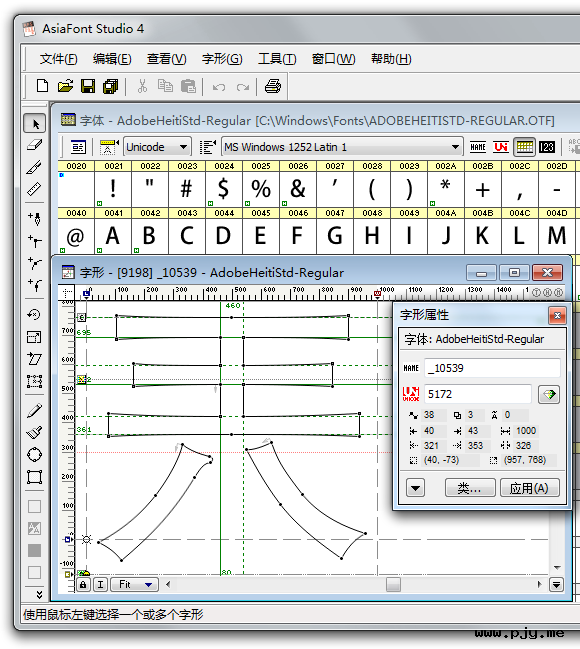
Task: Select the add pen-point drawing tool
Action: tap(35, 219)
